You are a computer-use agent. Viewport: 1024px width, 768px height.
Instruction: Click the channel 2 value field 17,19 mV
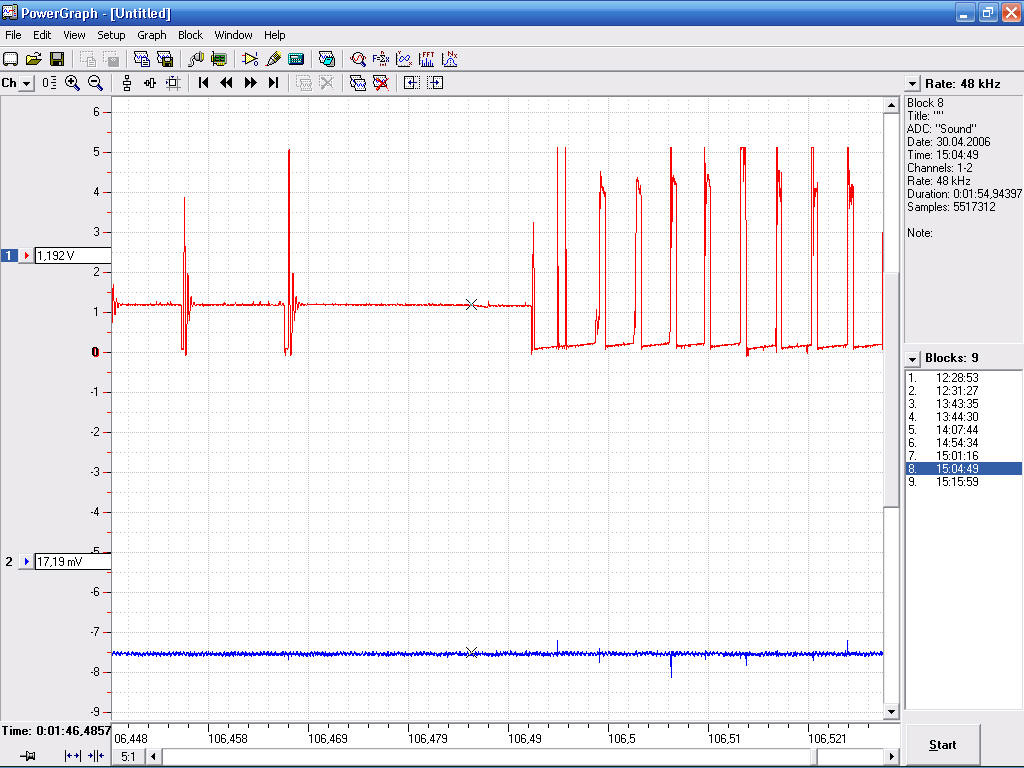[x=72, y=562]
